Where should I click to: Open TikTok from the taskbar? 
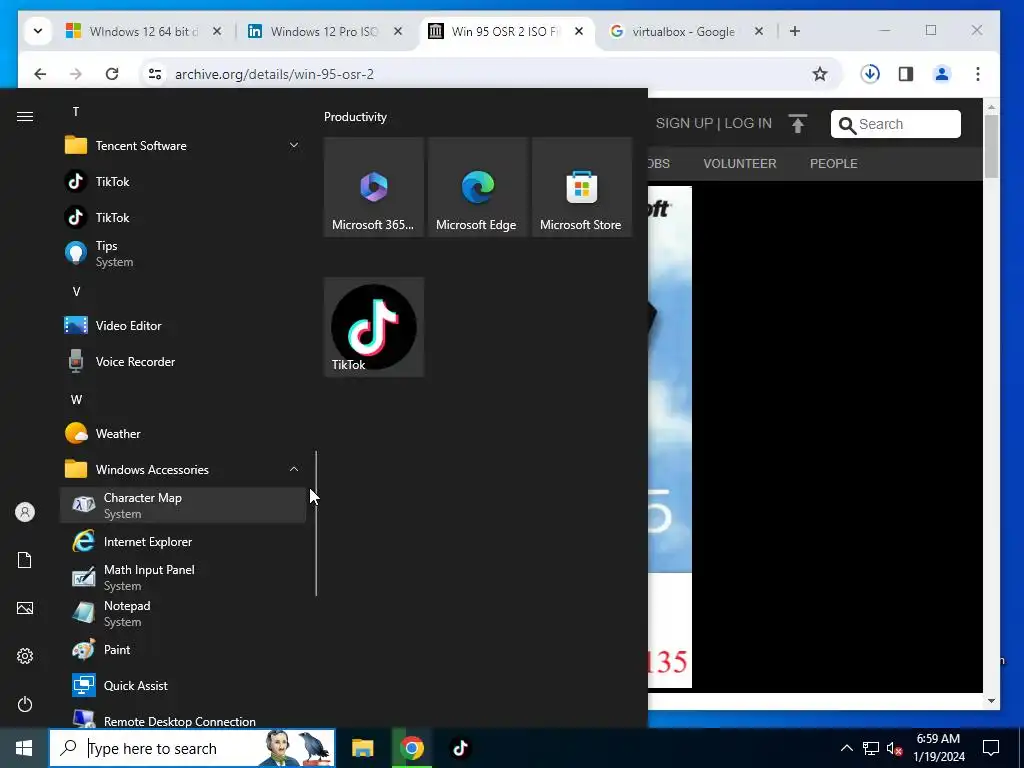460,748
